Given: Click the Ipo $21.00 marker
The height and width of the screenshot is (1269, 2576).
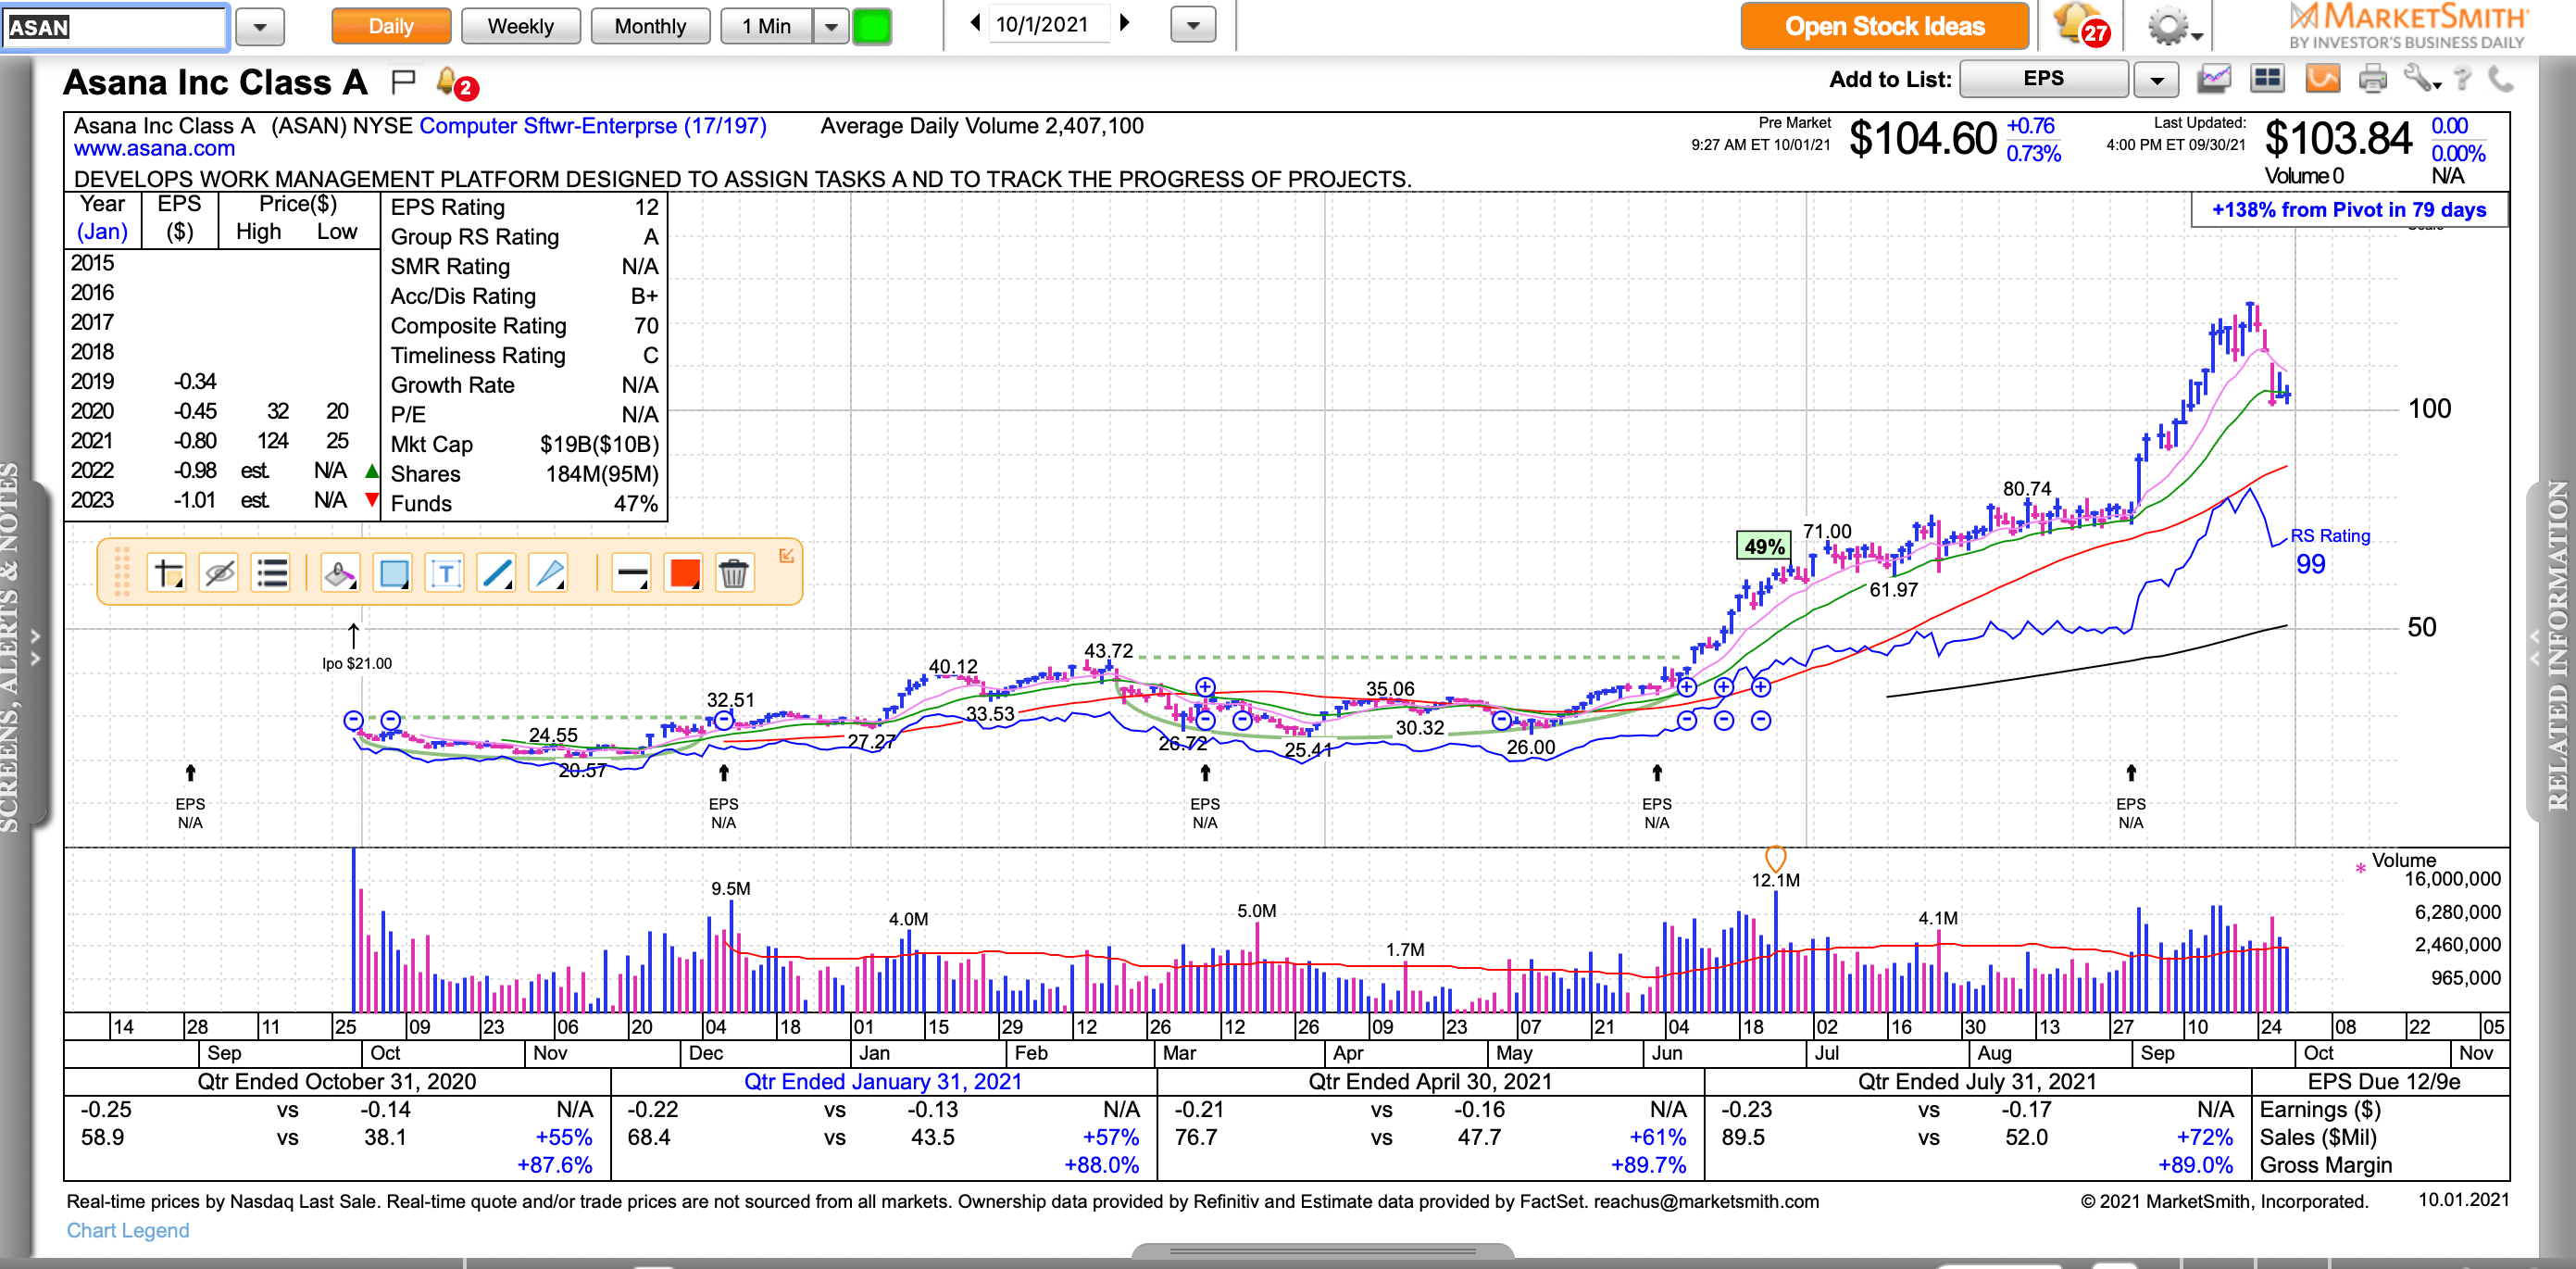Looking at the screenshot, I should pyautogui.click(x=356, y=663).
